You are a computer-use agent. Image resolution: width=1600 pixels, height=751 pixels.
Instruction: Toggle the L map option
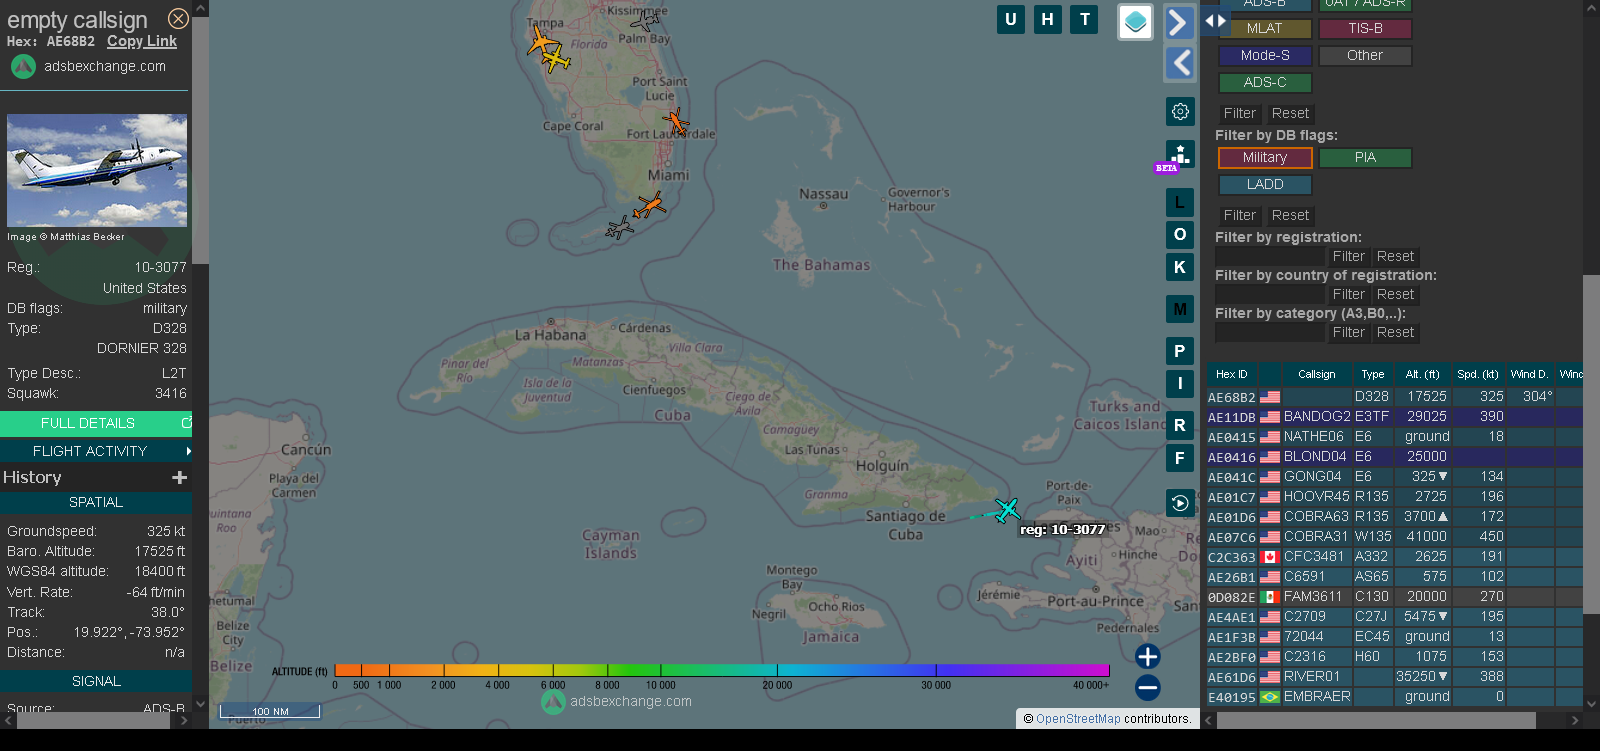[x=1180, y=203]
